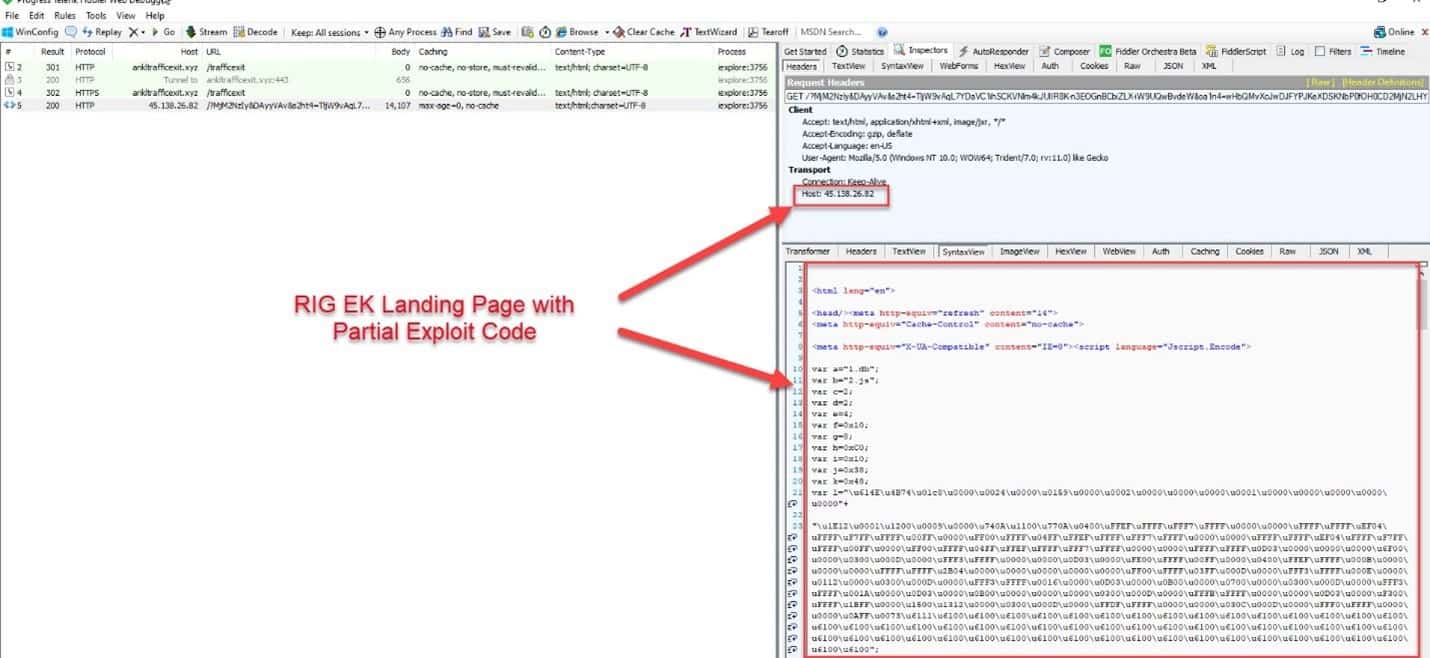
Task: Open the Browse dropdown arrow
Action: [606, 32]
